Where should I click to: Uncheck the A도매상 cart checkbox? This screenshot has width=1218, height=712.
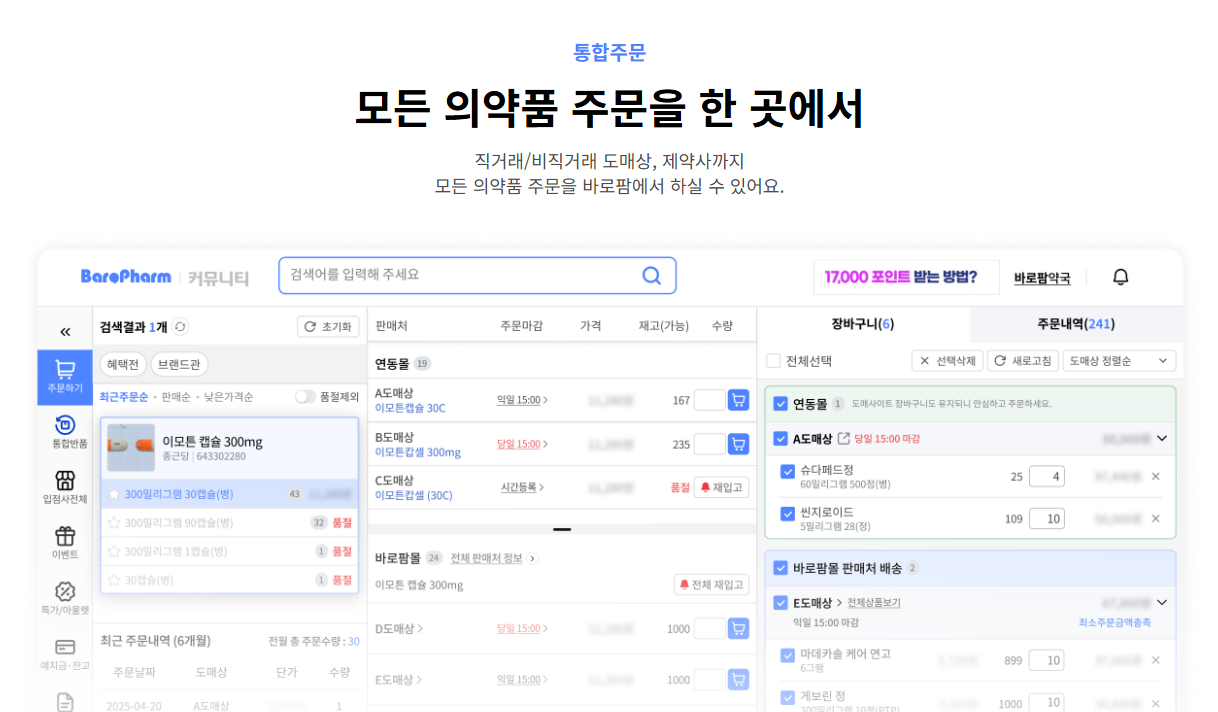[x=781, y=438]
